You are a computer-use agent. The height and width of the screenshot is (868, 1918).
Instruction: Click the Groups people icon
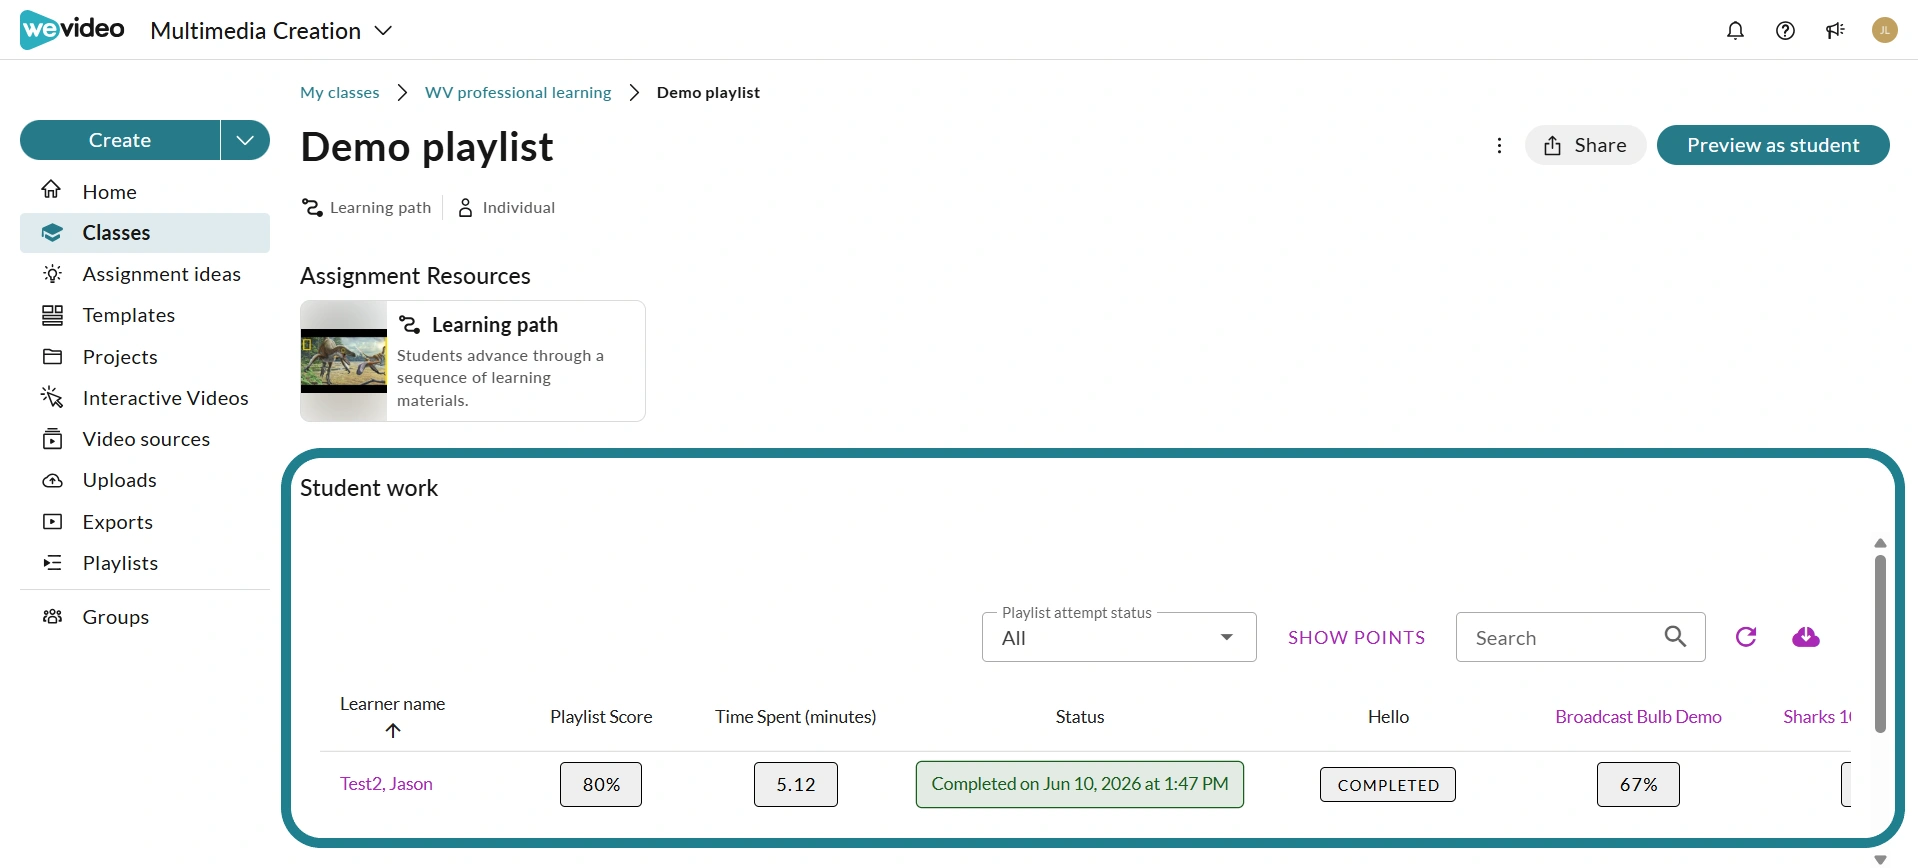point(52,617)
